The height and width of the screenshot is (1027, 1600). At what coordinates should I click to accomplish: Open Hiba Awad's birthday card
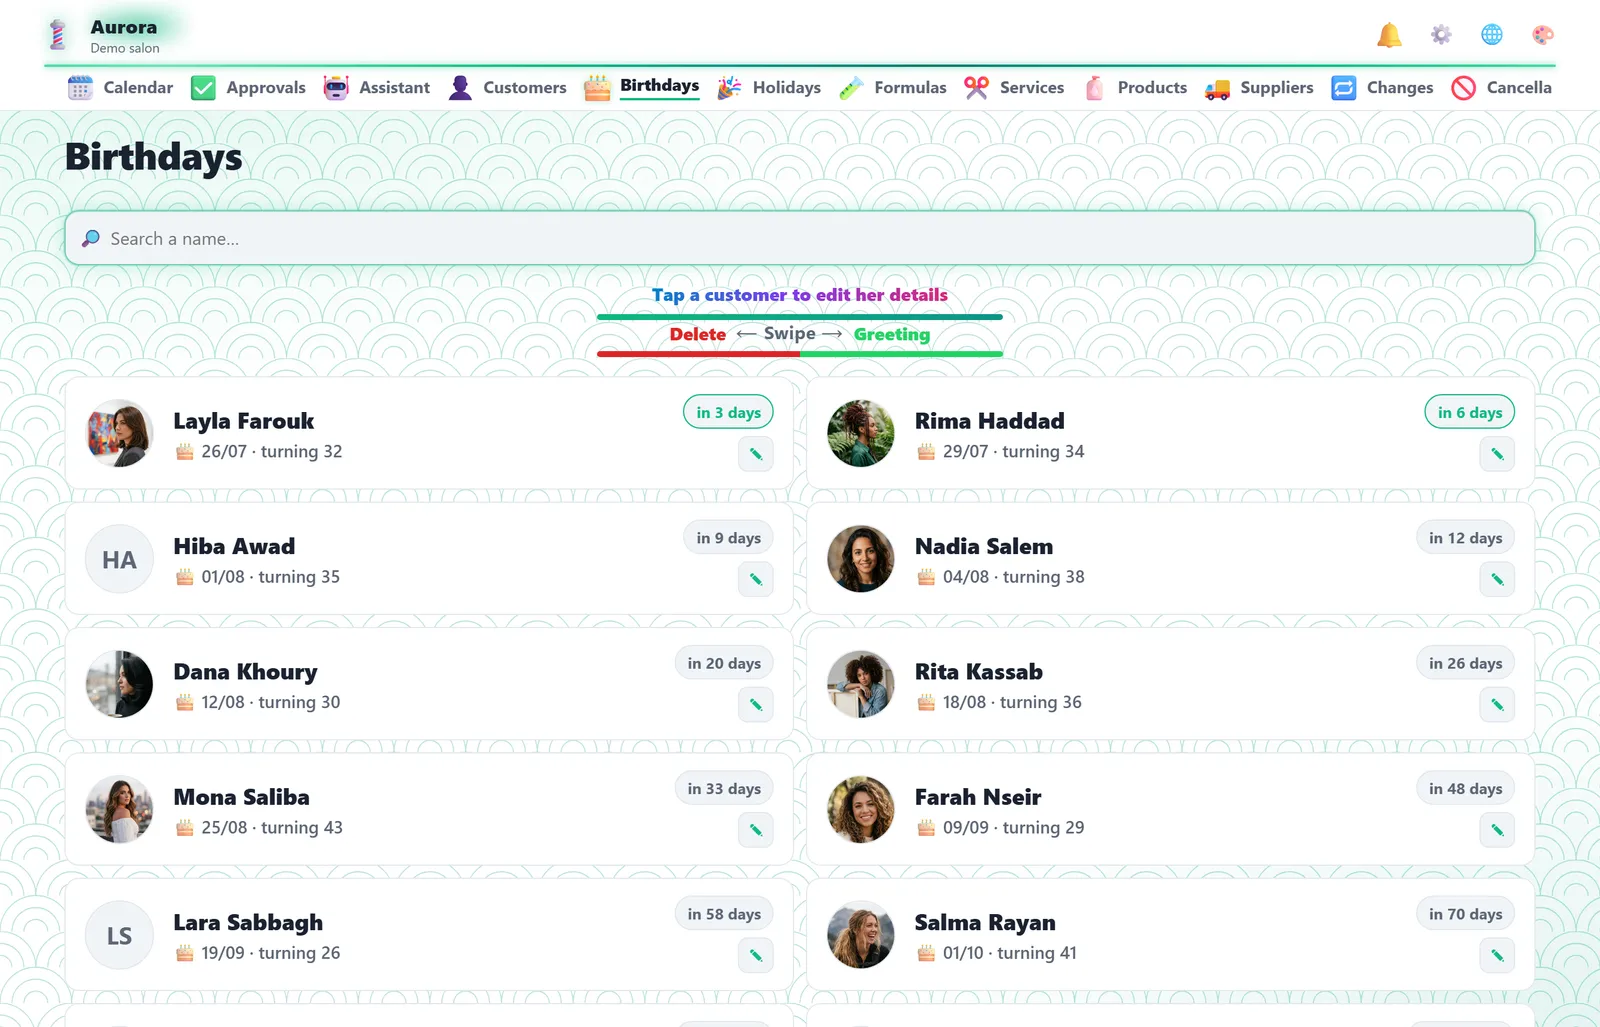(x=429, y=559)
